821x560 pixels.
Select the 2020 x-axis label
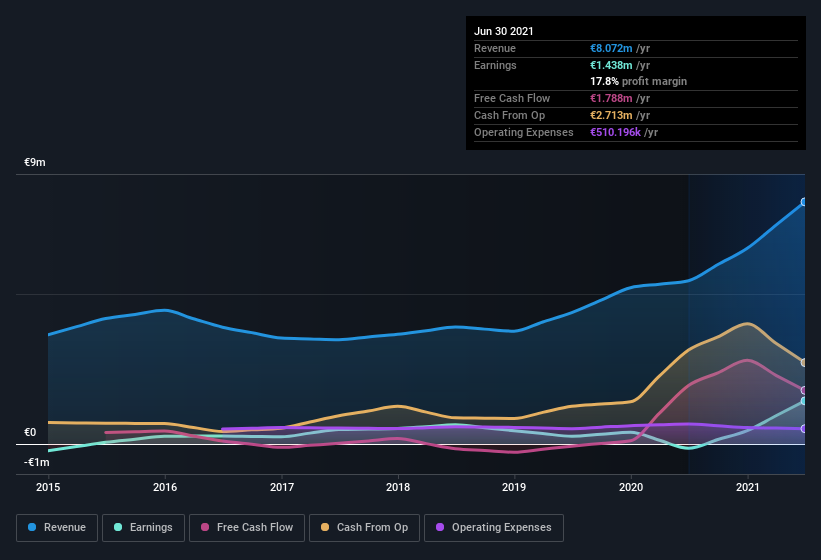[x=631, y=487]
